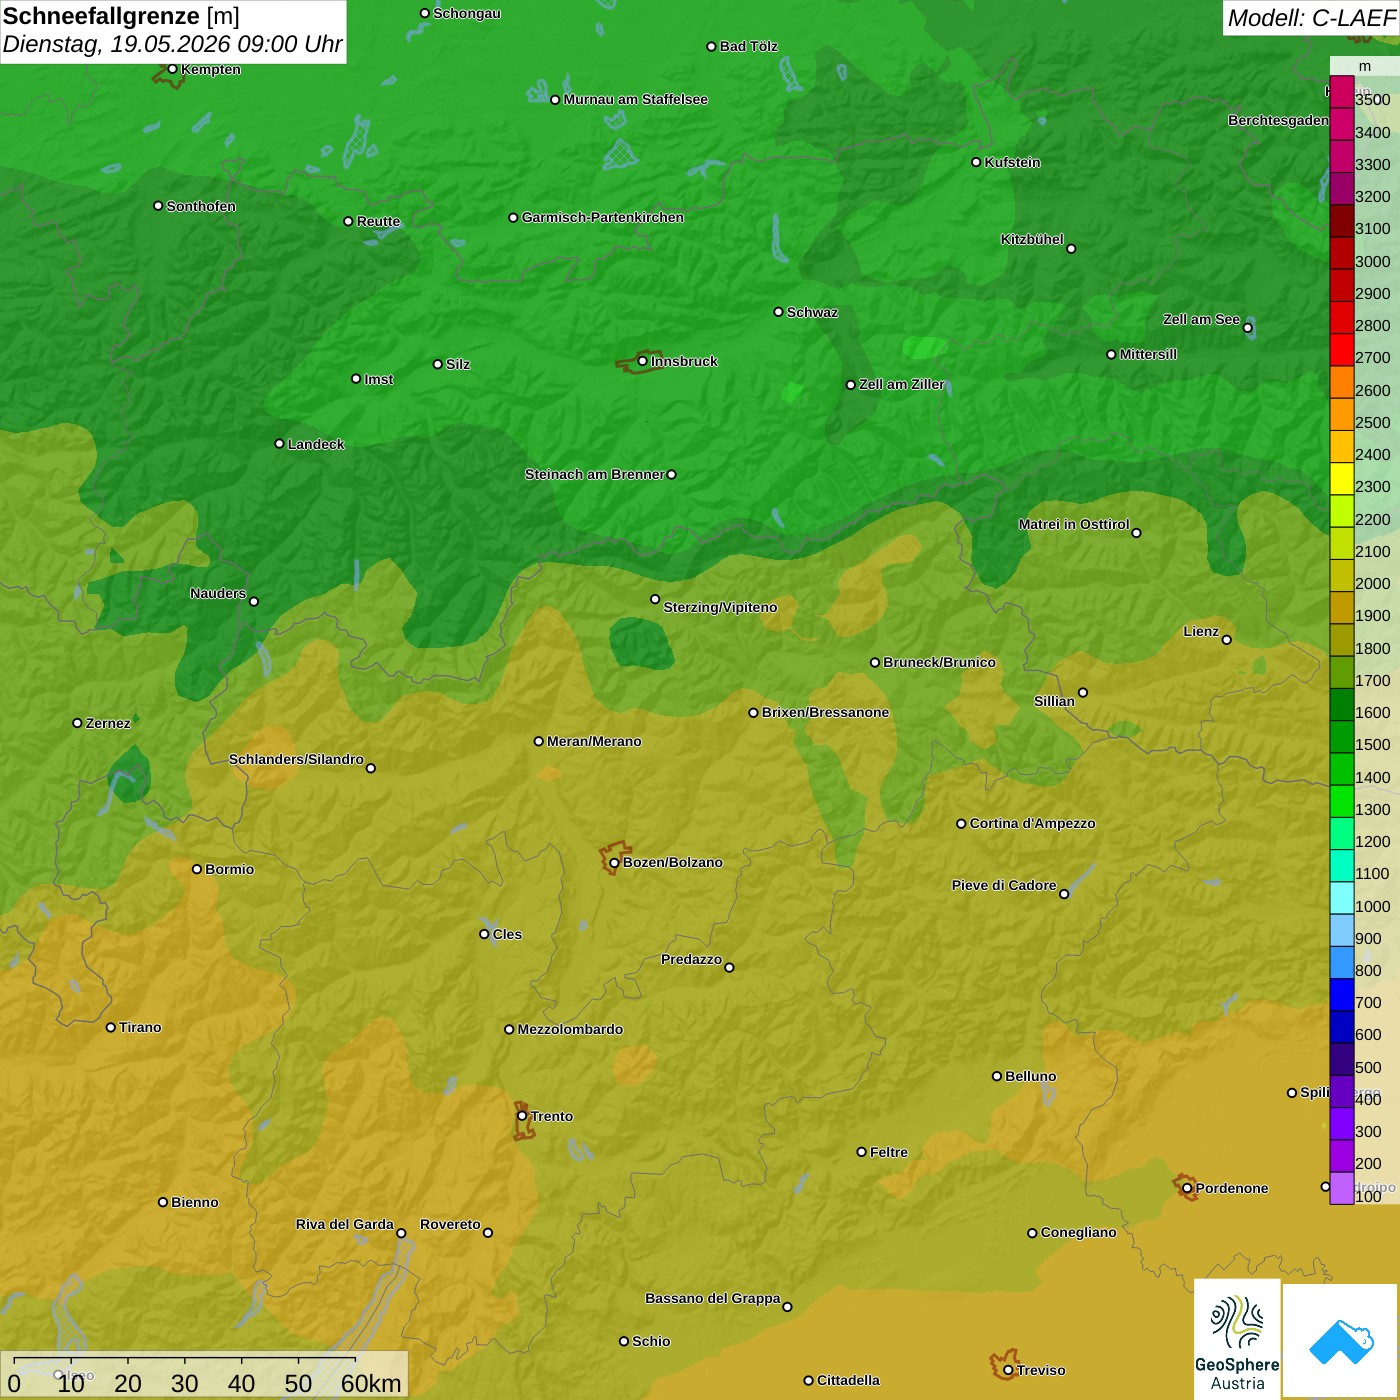The image size is (1400, 1400).
Task: Click the Trento city marker
Action: pyautogui.click(x=522, y=1116)
